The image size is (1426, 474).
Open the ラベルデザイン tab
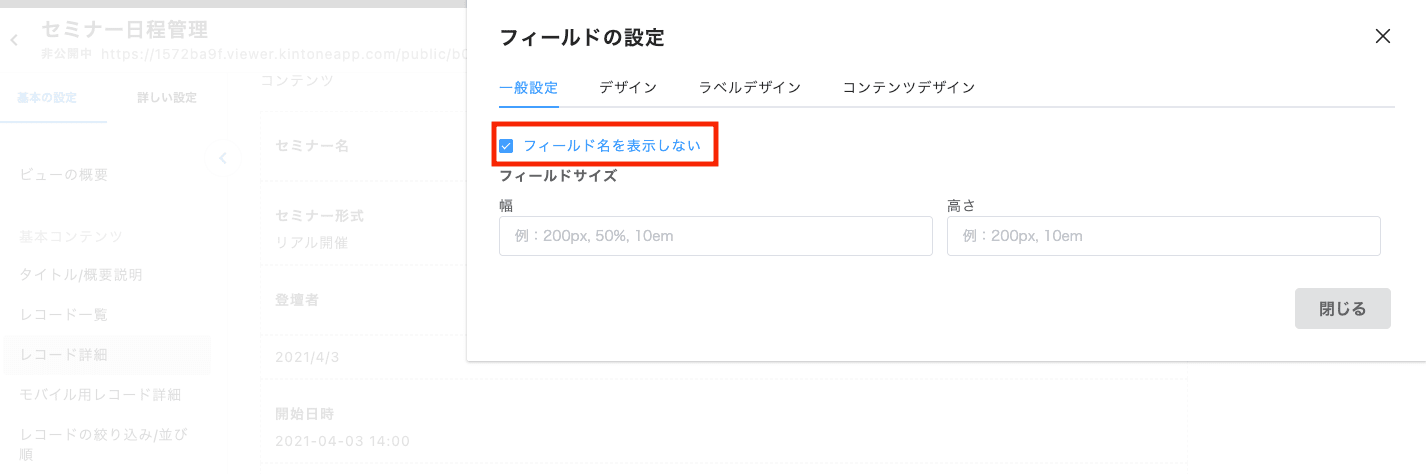pyautogui.click(x=750, y=87)
